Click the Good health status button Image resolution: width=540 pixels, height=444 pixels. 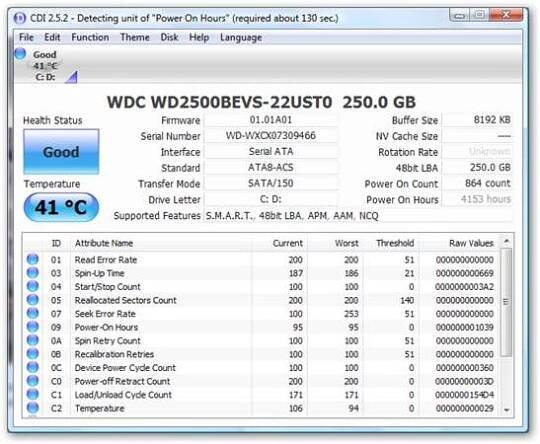61,152
